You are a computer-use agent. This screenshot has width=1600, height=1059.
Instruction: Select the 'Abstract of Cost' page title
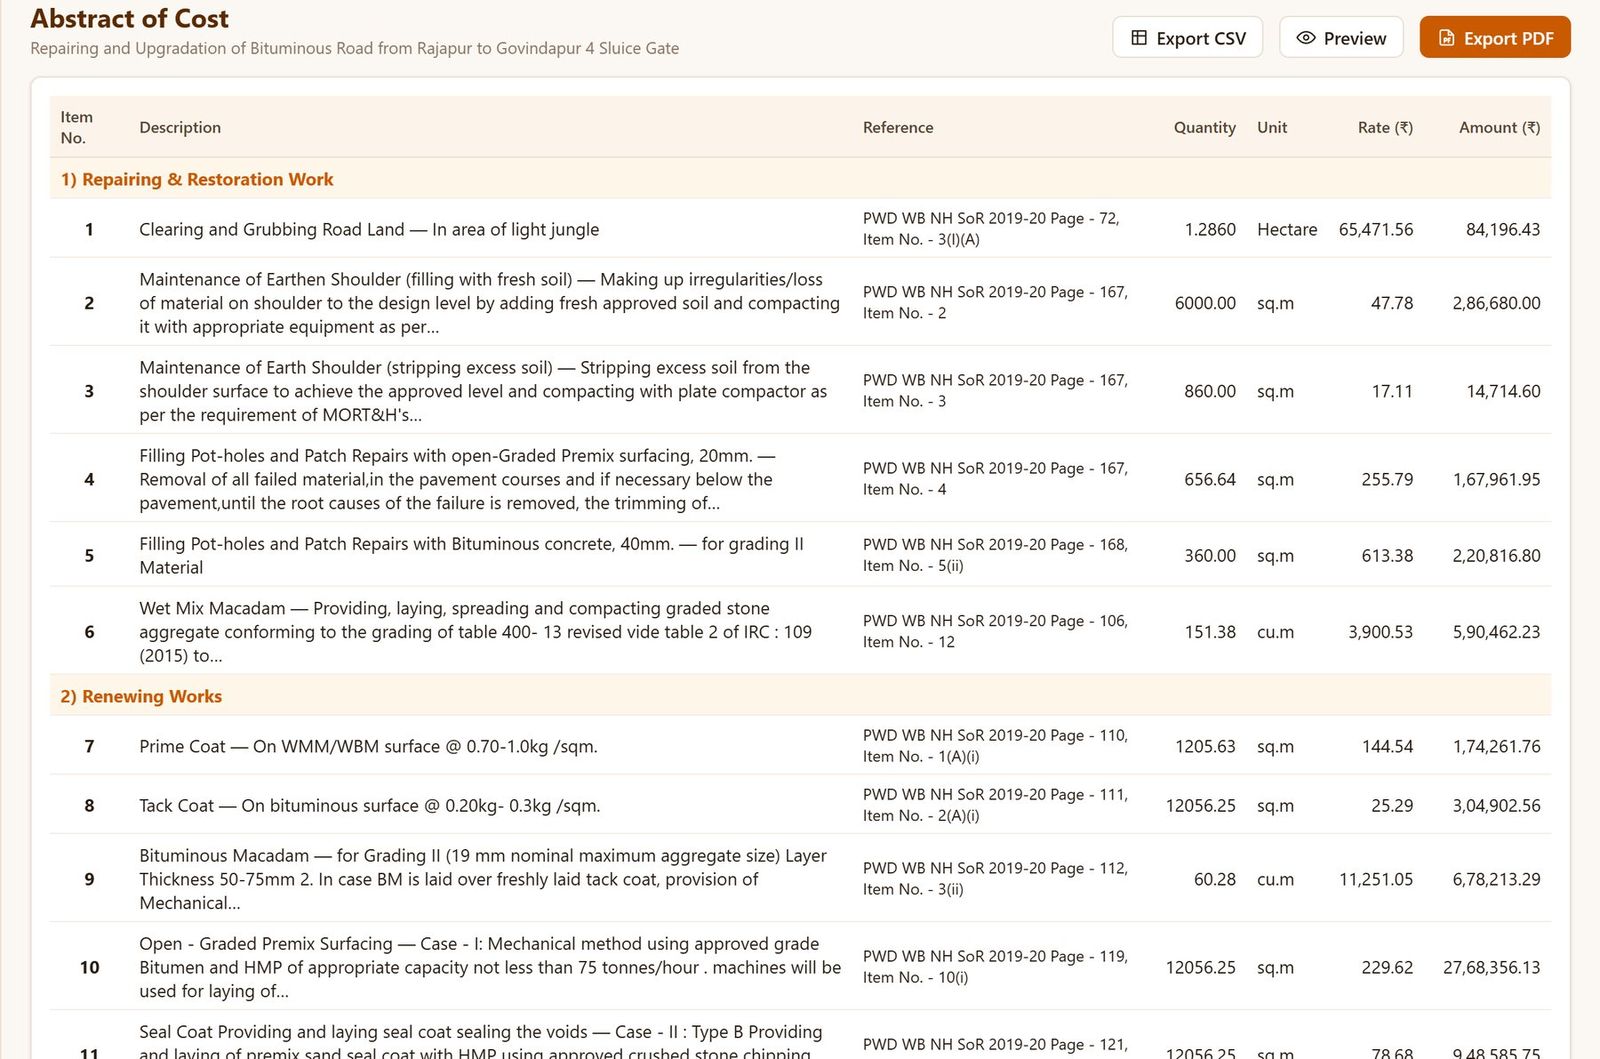pos(129,19)
